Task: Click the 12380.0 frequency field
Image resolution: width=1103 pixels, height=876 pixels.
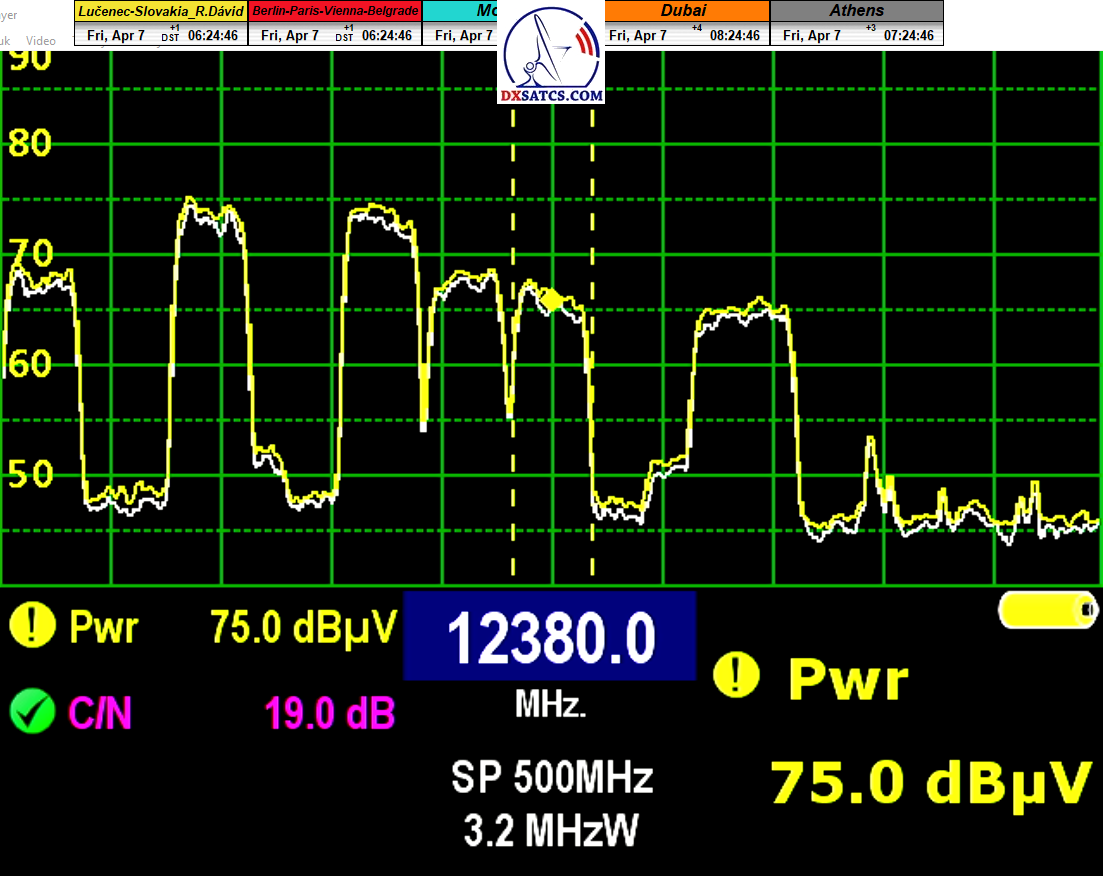Action: 549,637
